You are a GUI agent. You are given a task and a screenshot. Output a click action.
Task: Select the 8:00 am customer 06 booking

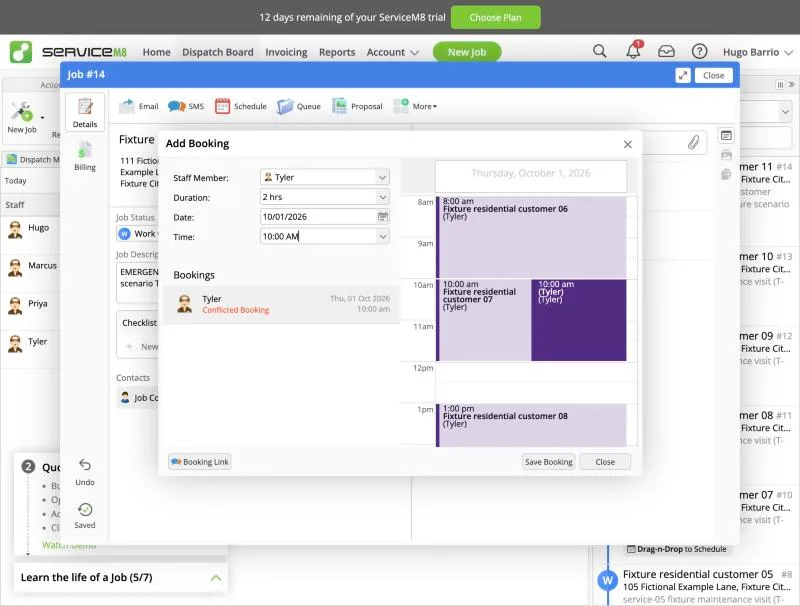[x=531, y=237]
